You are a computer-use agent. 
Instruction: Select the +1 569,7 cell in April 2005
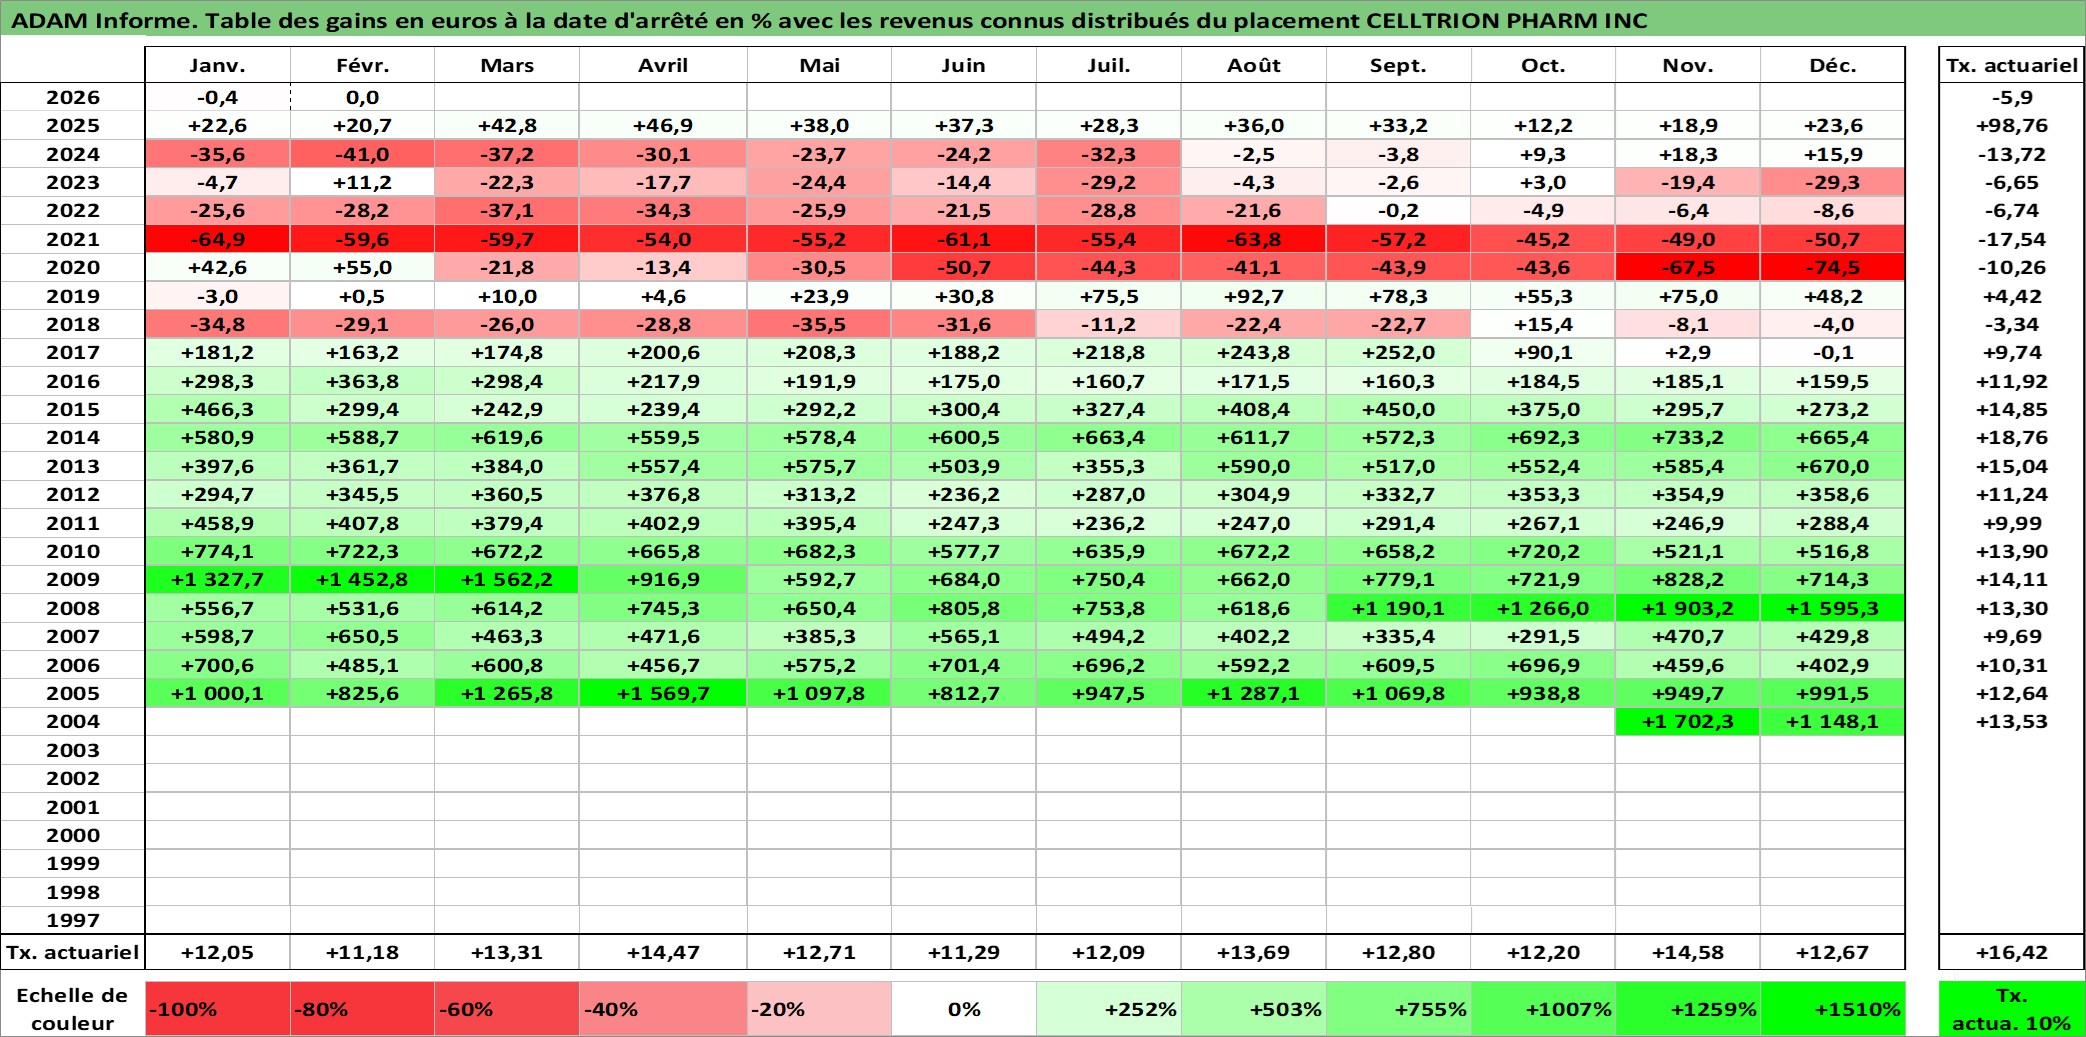(x=663, y=693)
